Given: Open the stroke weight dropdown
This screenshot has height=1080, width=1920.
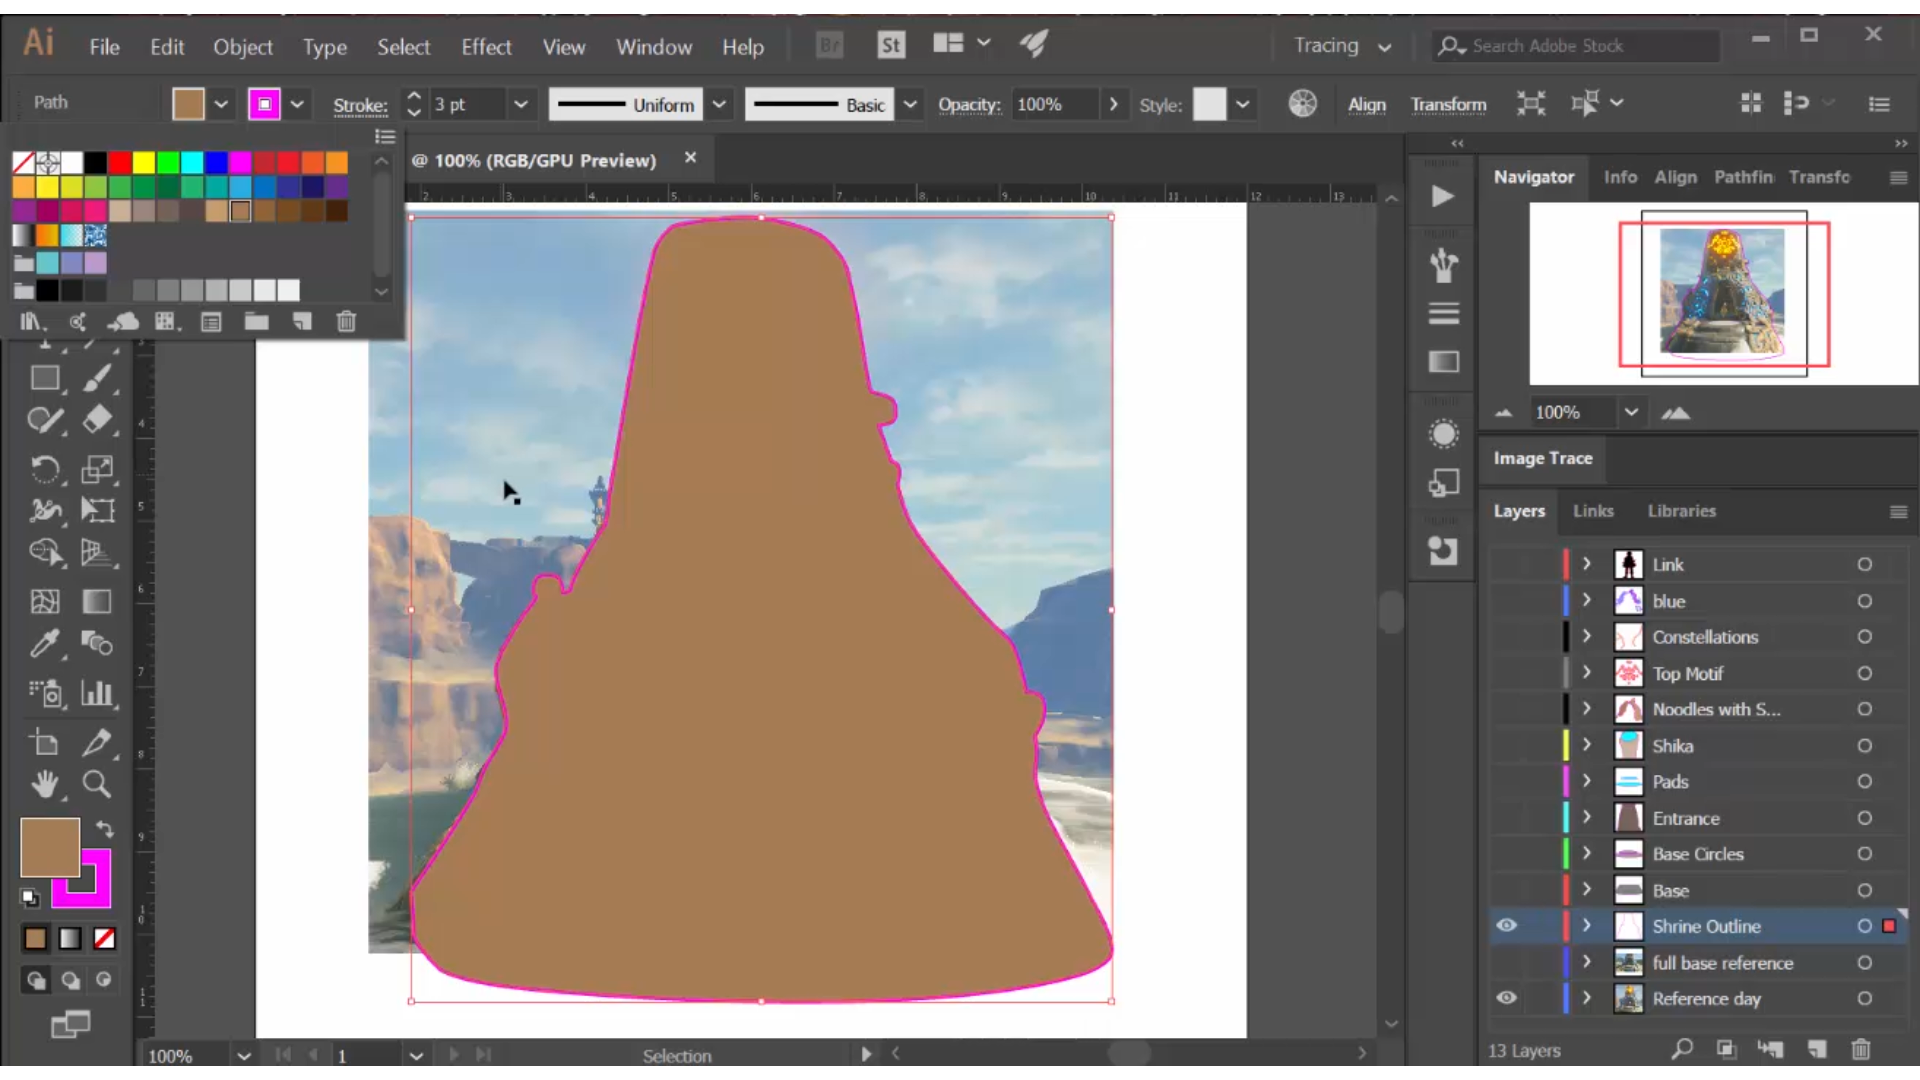Looking at the screenshot, I should (520, 104).
